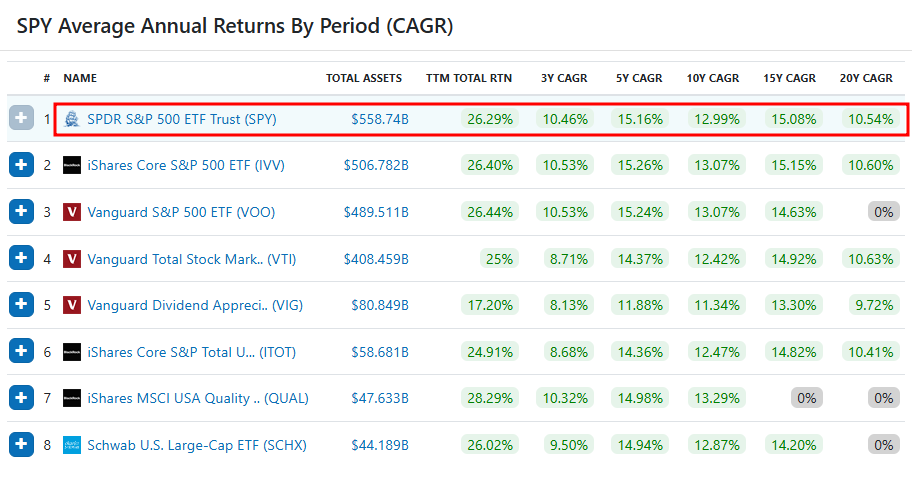Click QUAL 10Y CAGR value 13.29%
912x490 pixels.
click(717, 399)
